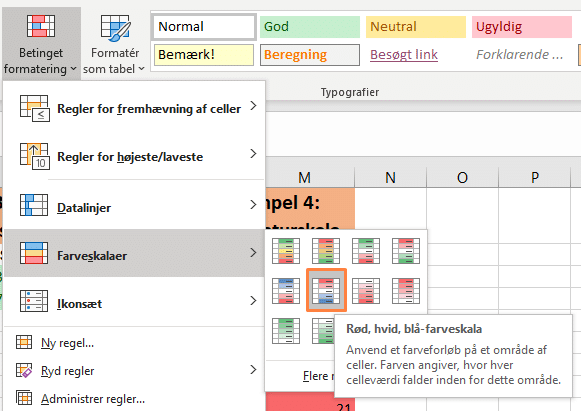Expand arrow next to Regler for fremhævning

(253, 106)
